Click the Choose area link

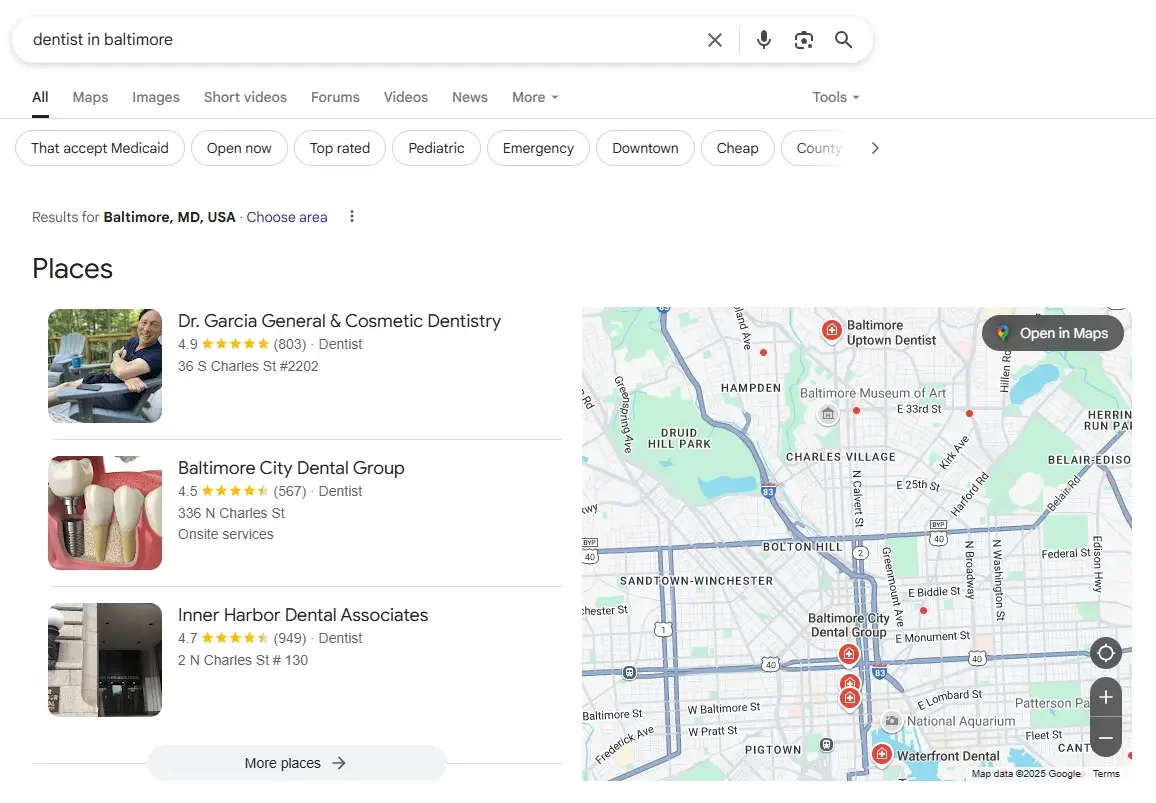point(287,217)
